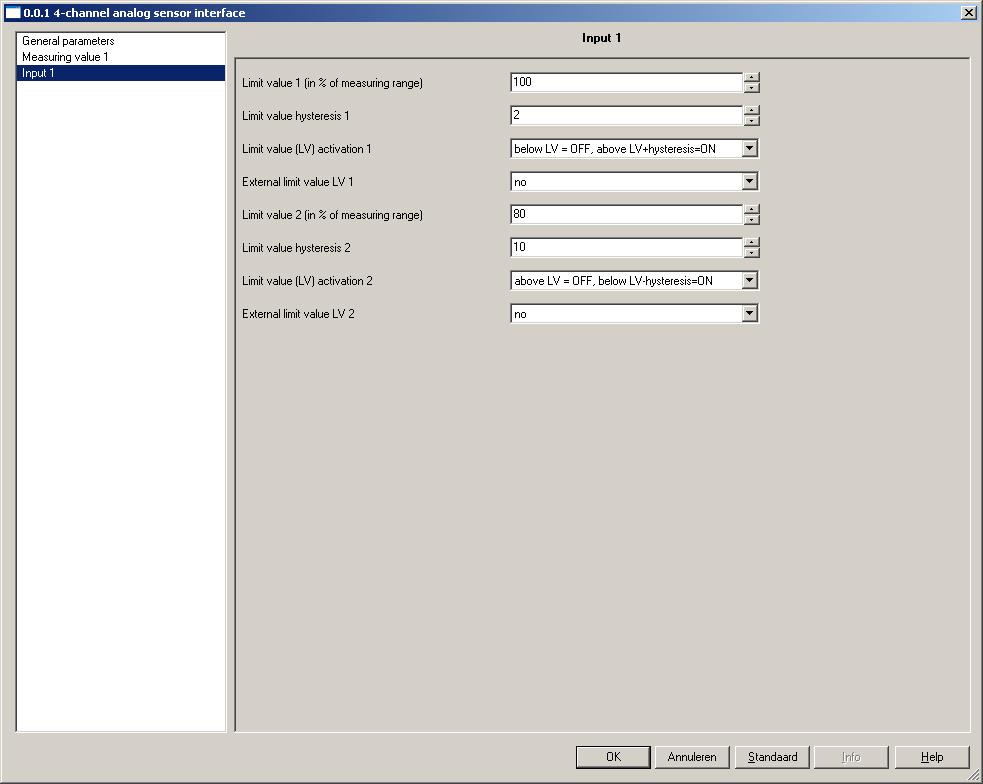
Task: Confirm settings with the OK button
Action: (613, 757)
